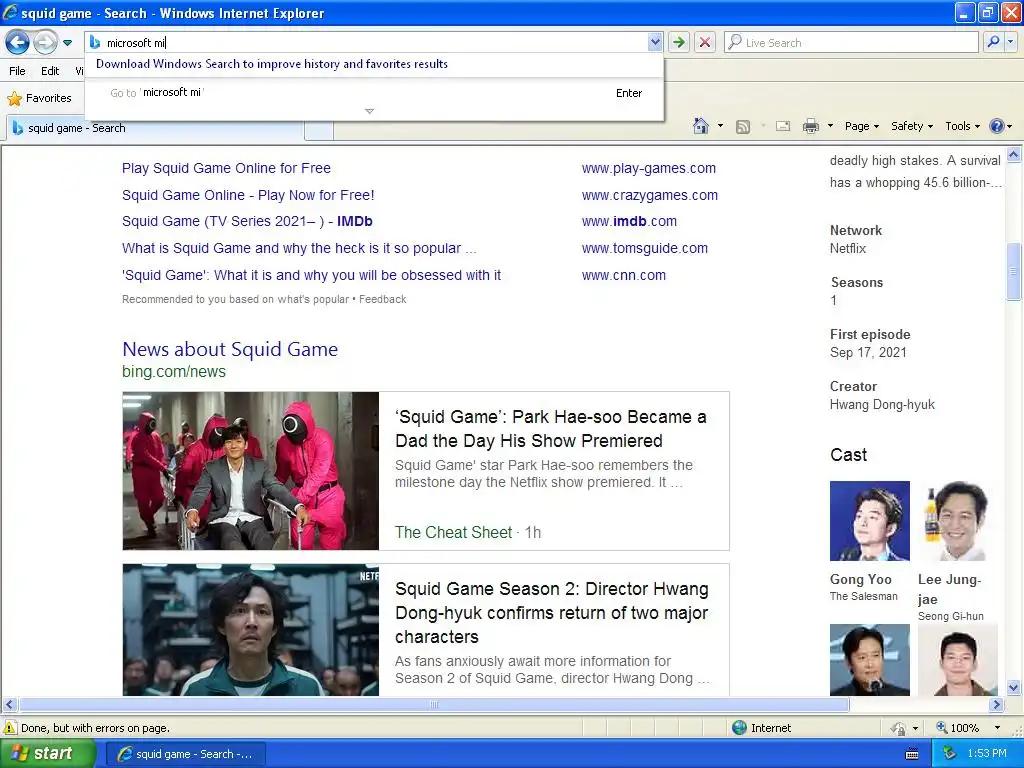The width and height of the screenshot is (1024, 768).
Task: Open 'Play Squid Game Online for Free'
Action: coord(226,168)
